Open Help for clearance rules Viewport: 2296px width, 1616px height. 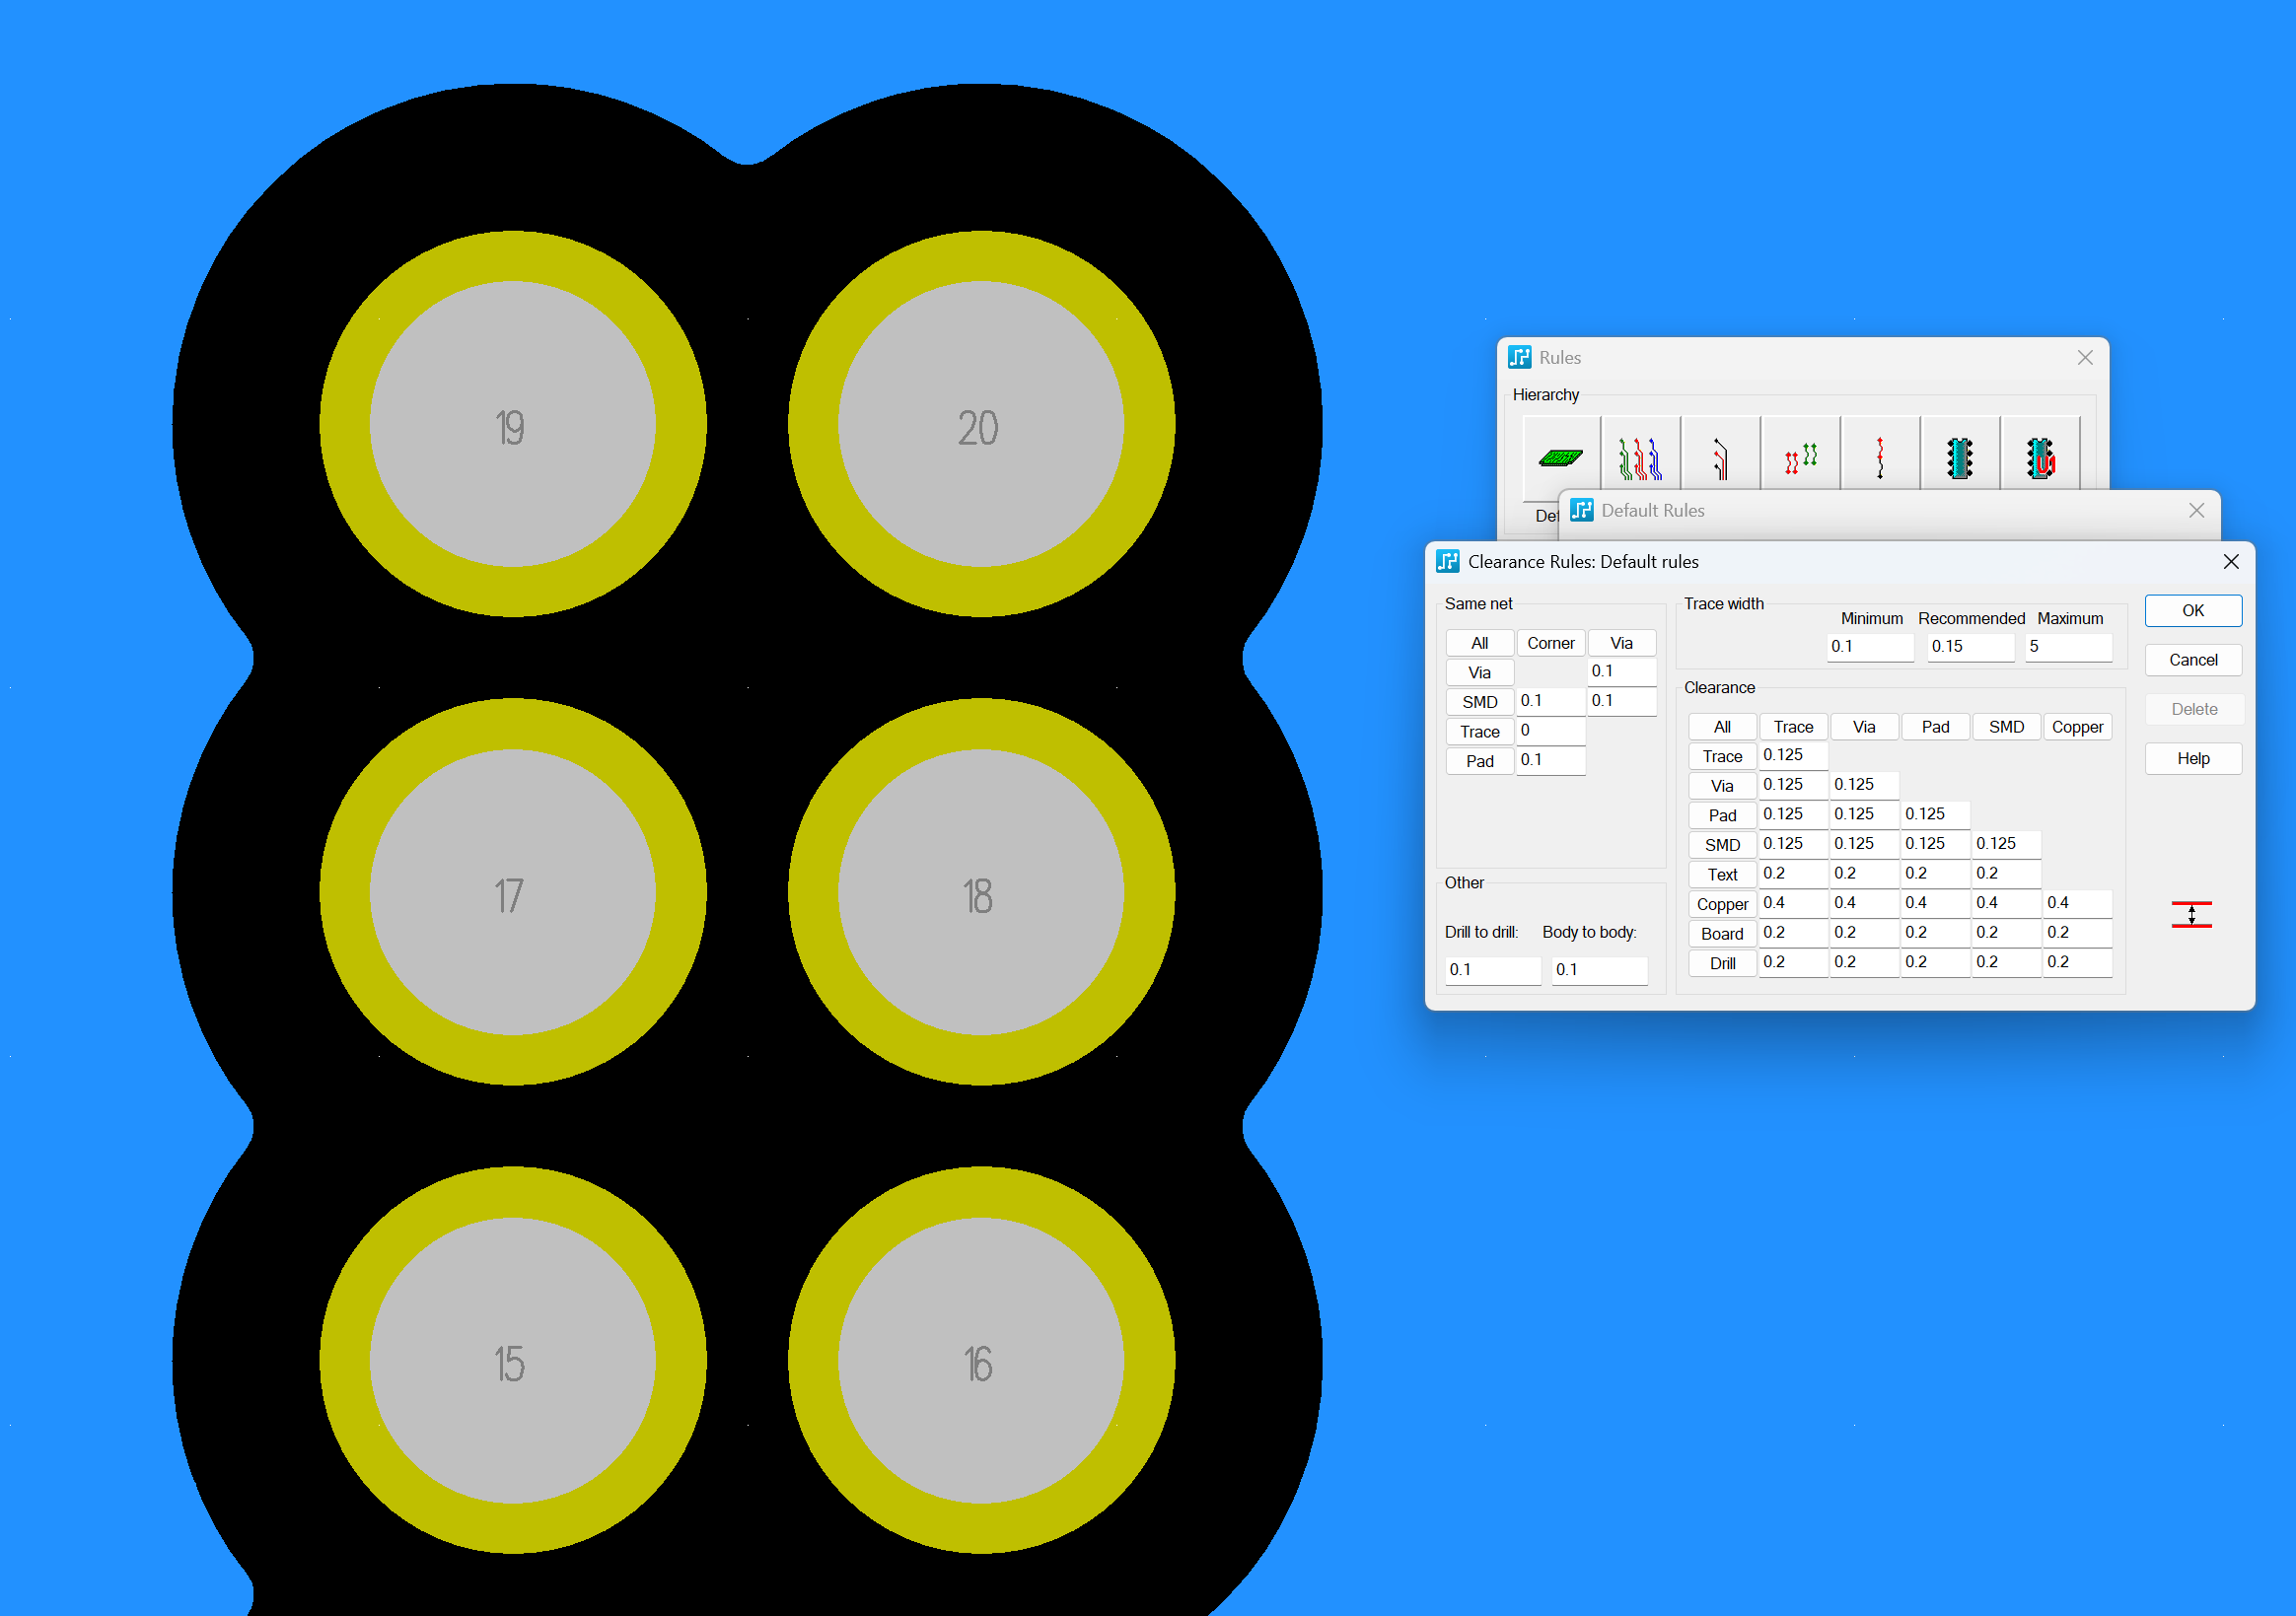(x=2192, y=759)
